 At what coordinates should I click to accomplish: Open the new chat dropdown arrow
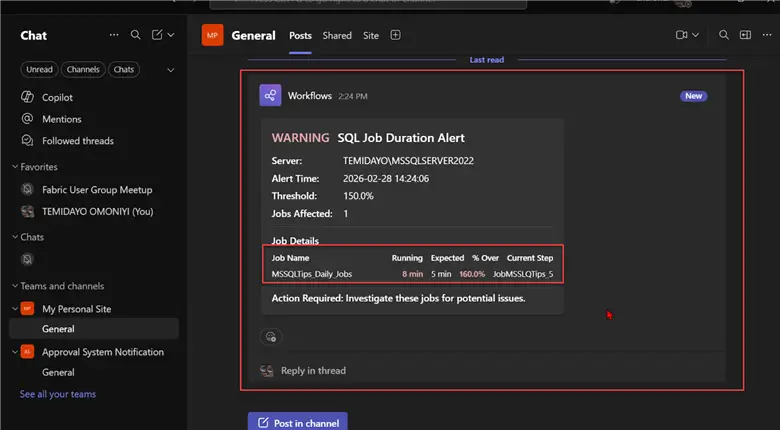[171, 35]
